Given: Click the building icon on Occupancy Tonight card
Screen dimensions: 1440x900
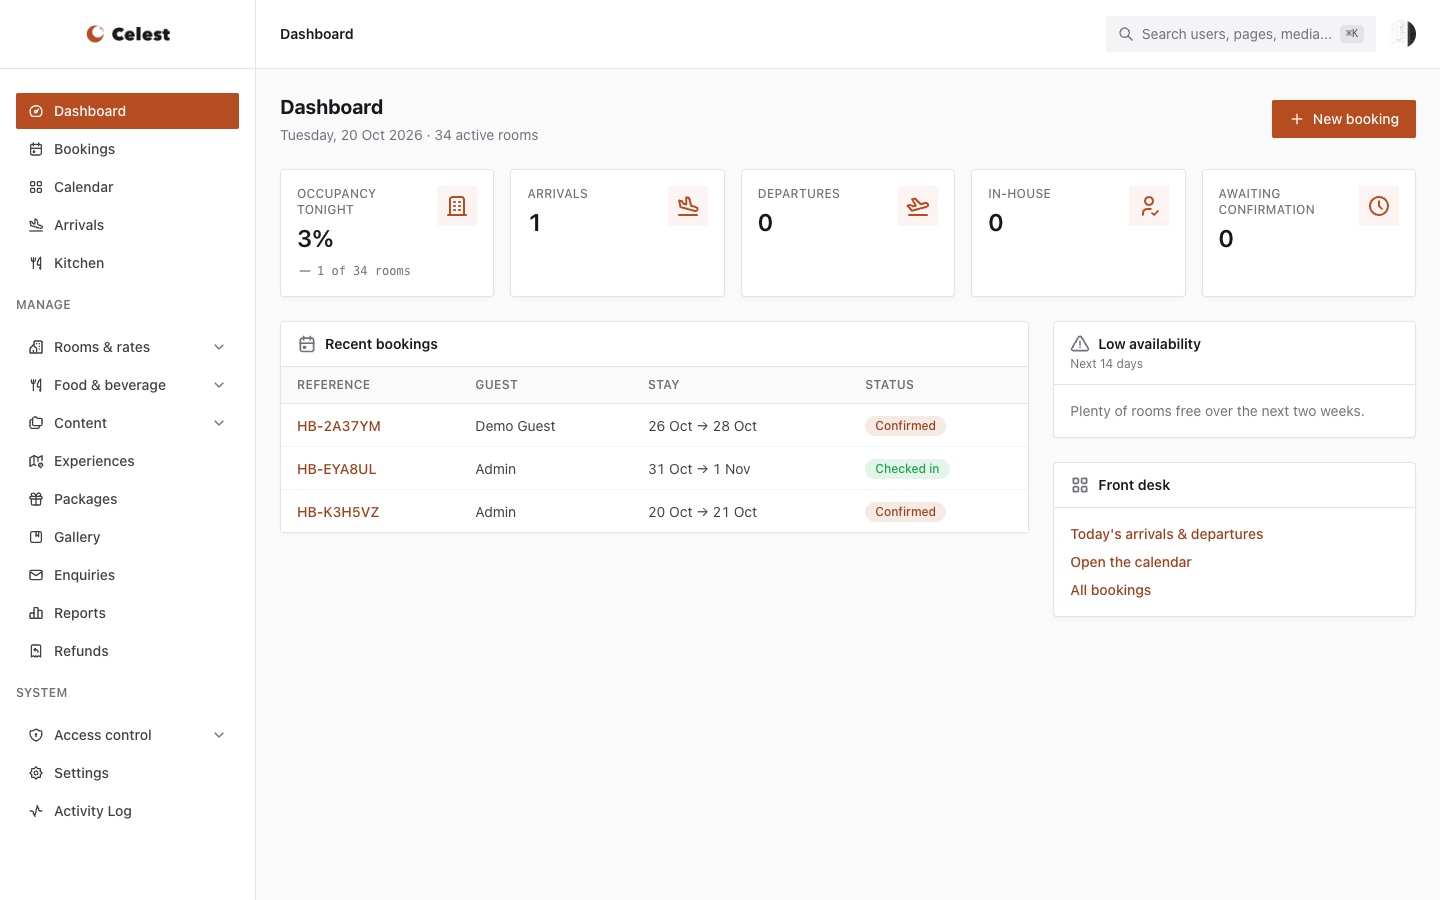Looking at the screenshot, I should click(457, 206).
